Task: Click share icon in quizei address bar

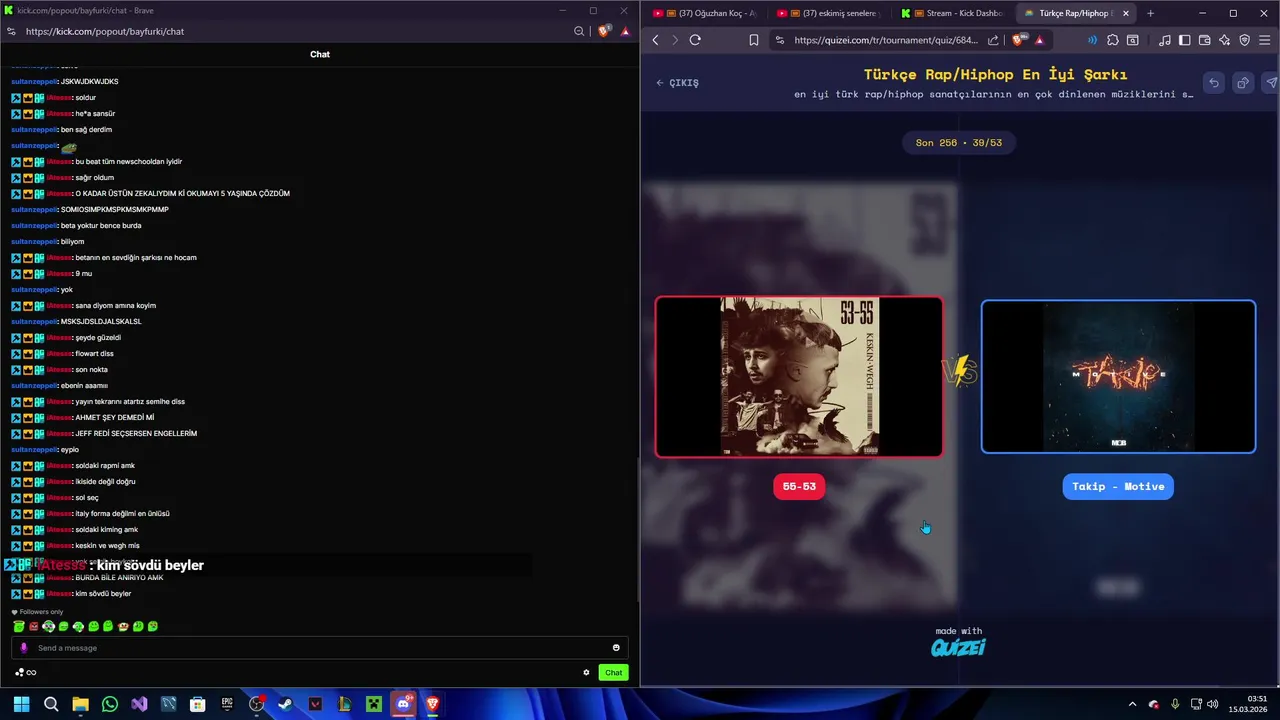Action: 993,40
